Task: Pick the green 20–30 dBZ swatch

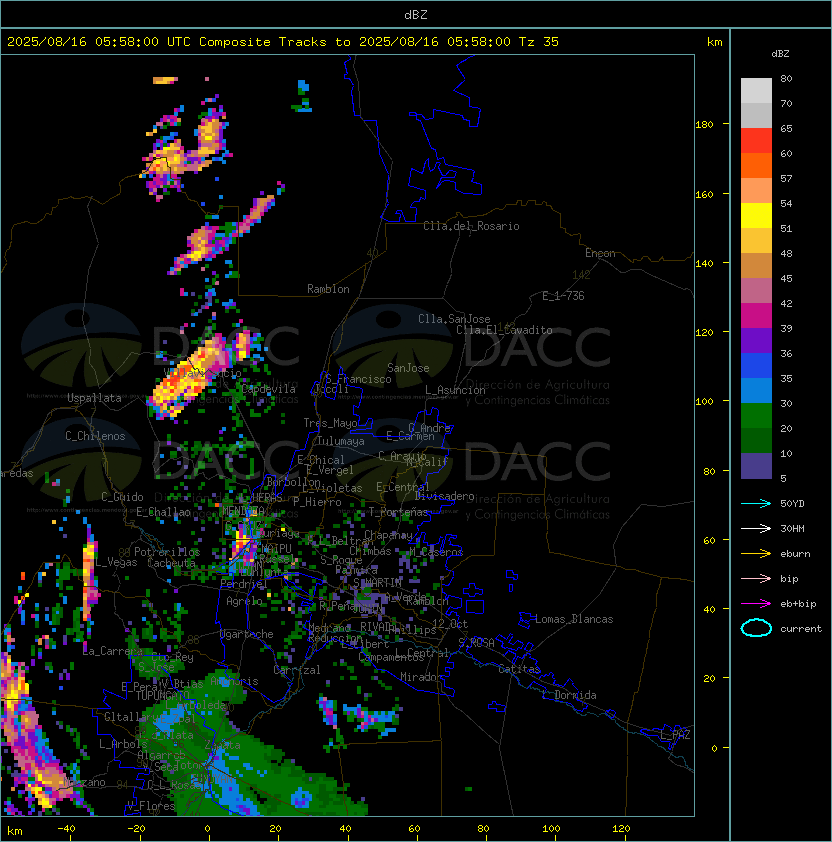Action: pos(756,416)
